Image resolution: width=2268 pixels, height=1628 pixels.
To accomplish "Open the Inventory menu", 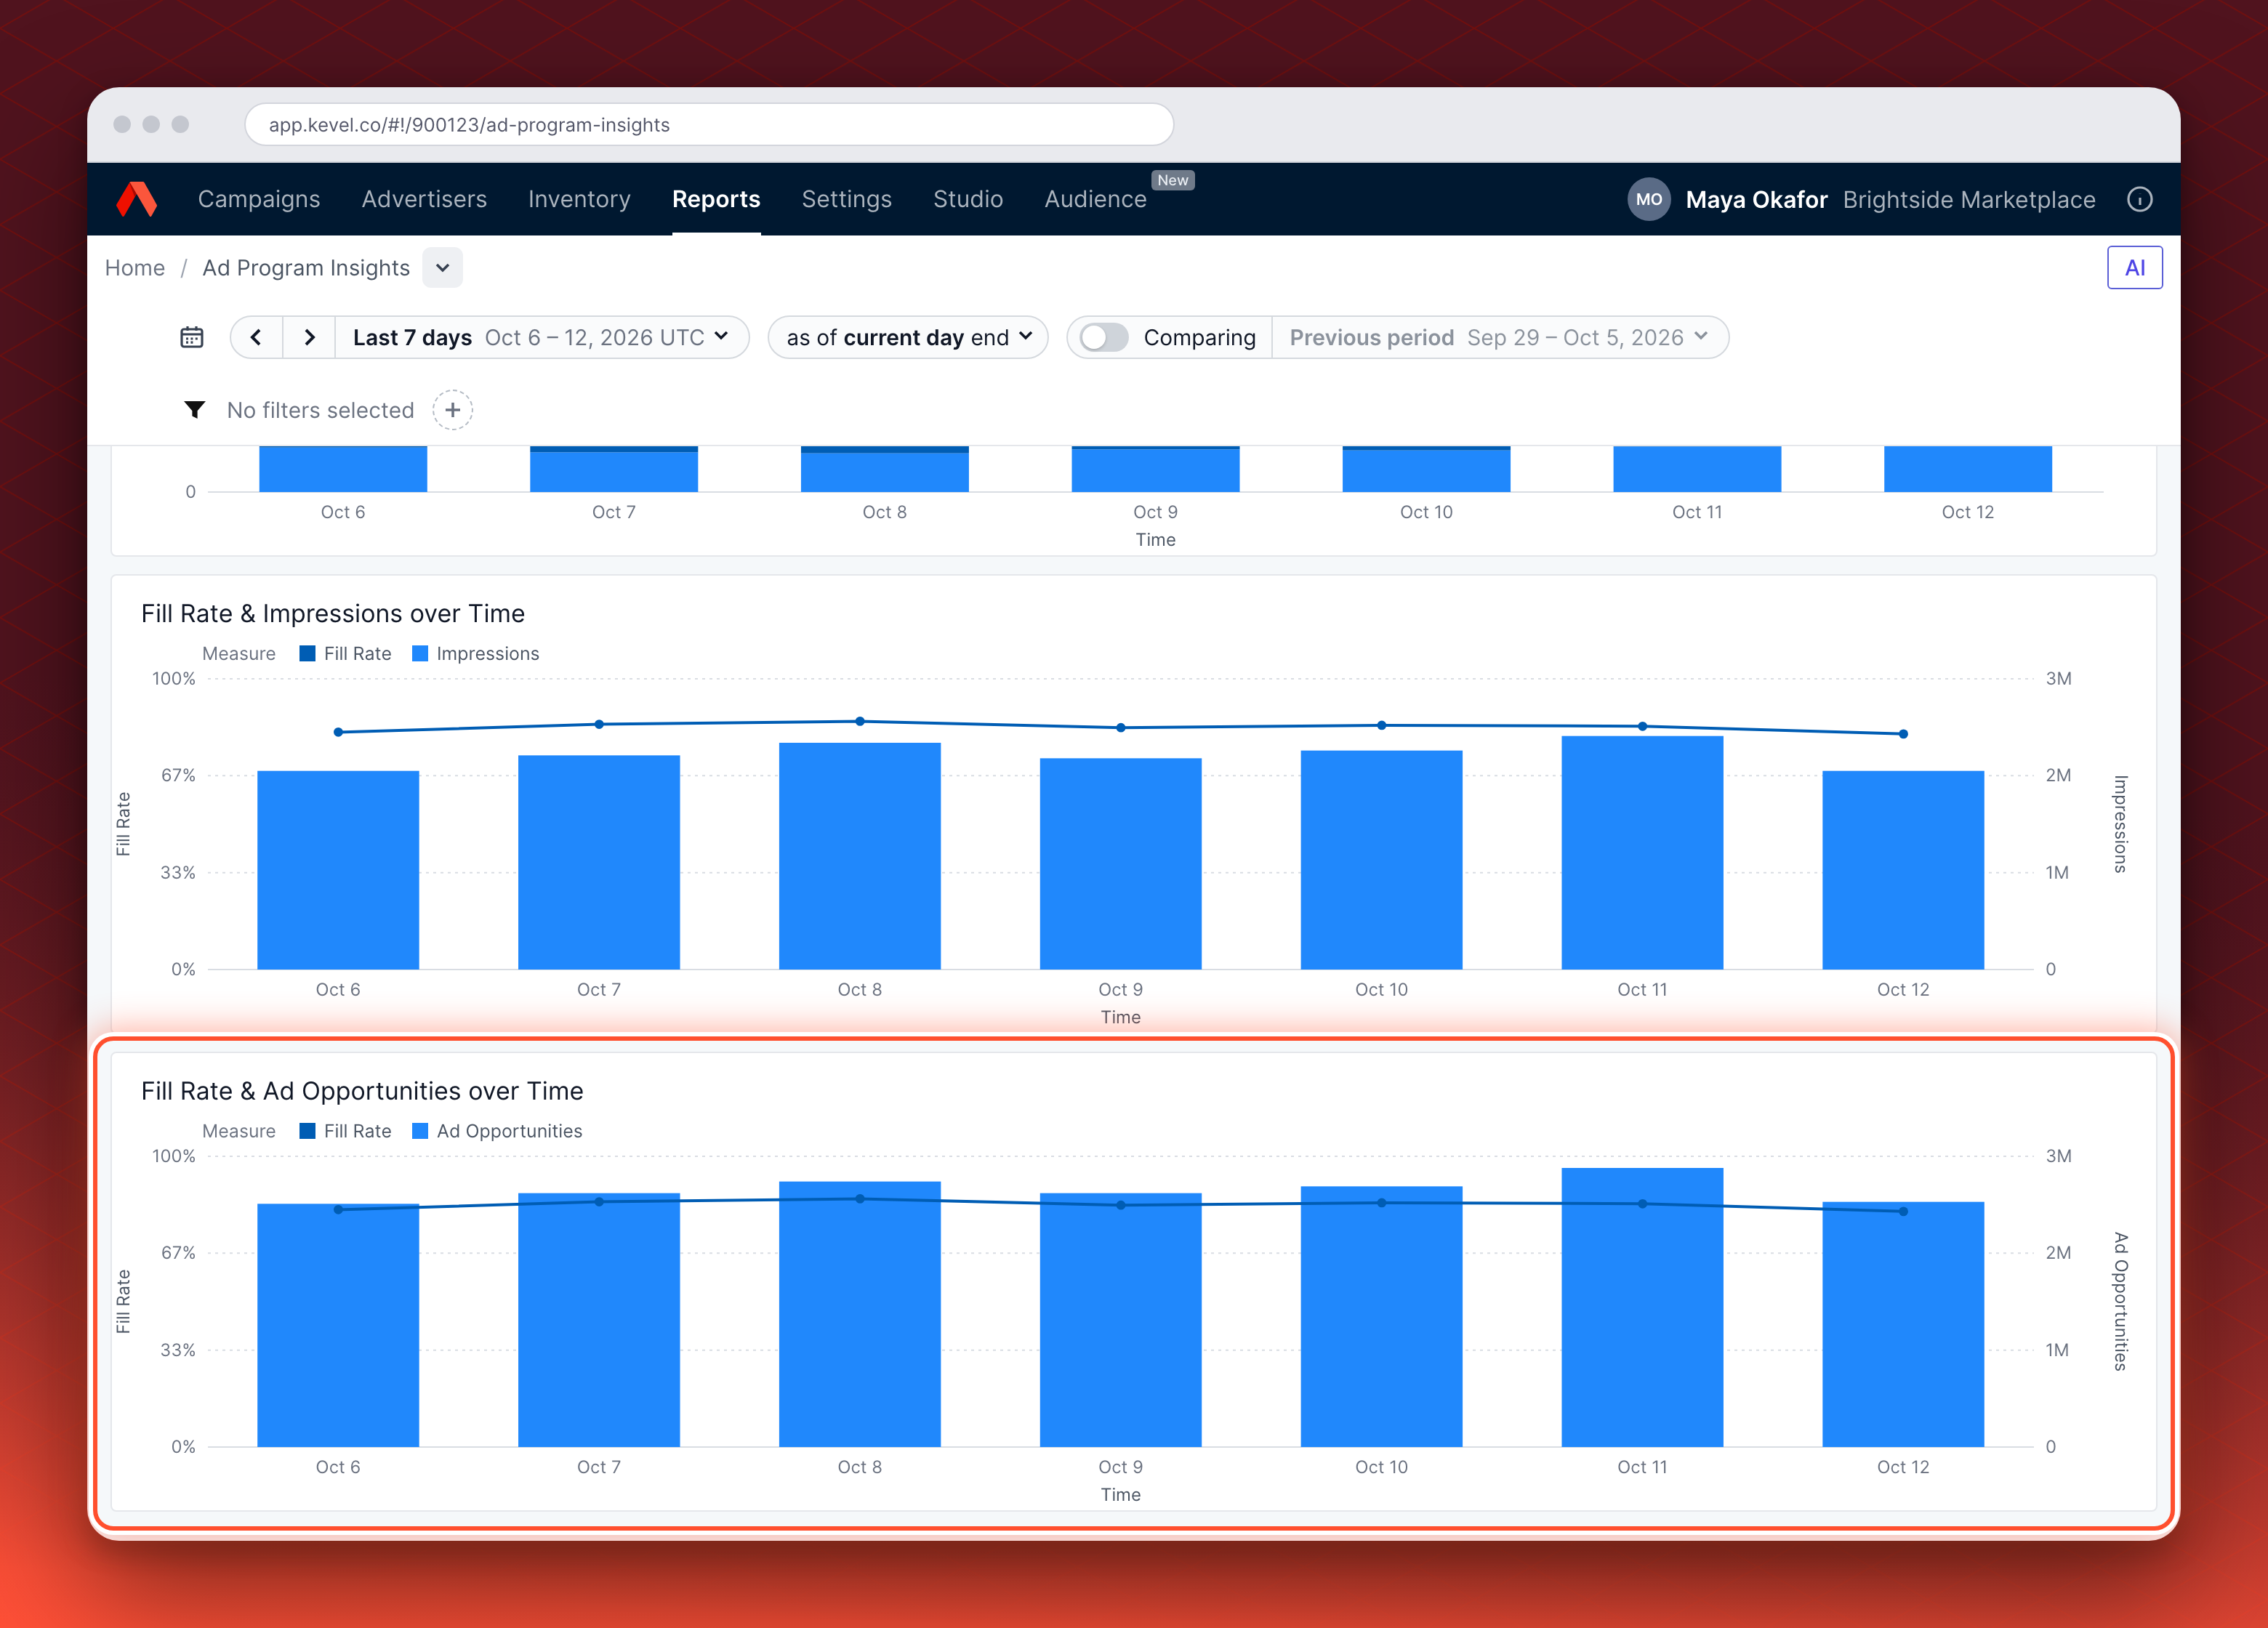I will click(x=579, y=199).
